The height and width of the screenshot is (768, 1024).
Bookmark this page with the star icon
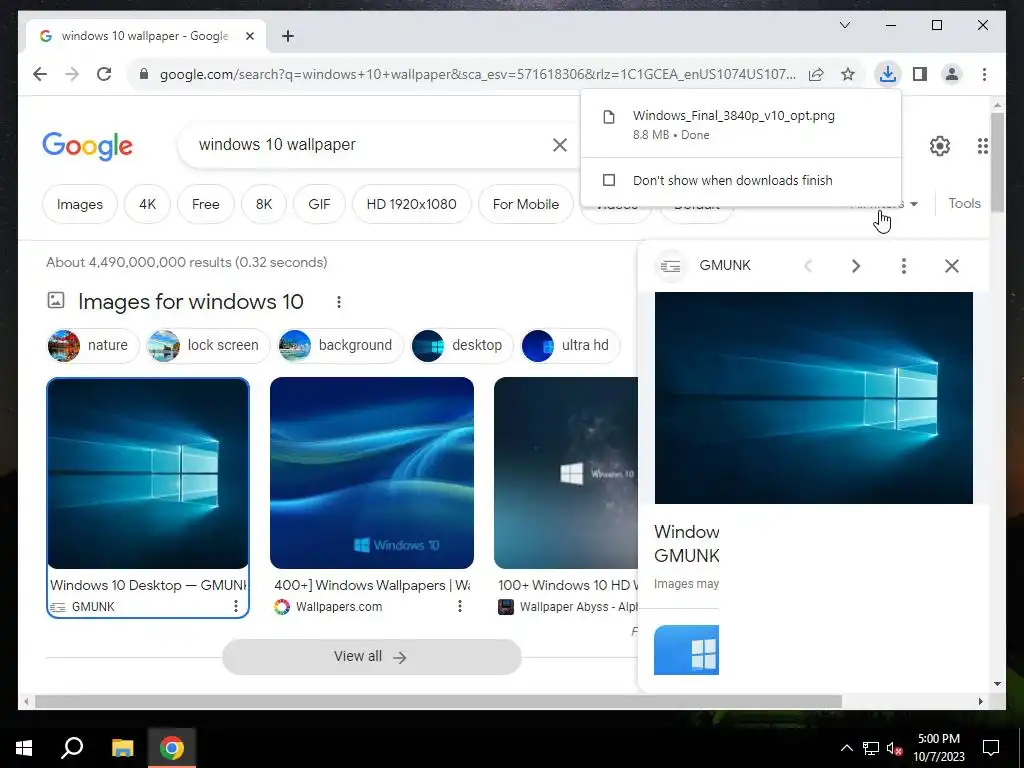point(848,74)
